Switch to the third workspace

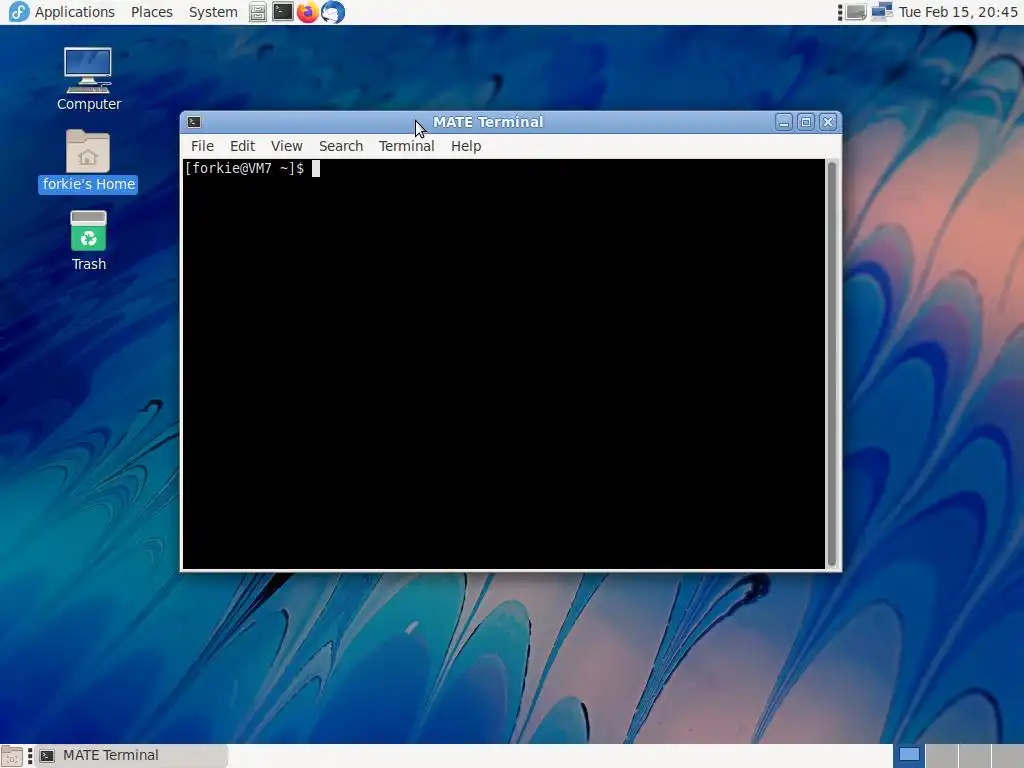click(974, 756)
